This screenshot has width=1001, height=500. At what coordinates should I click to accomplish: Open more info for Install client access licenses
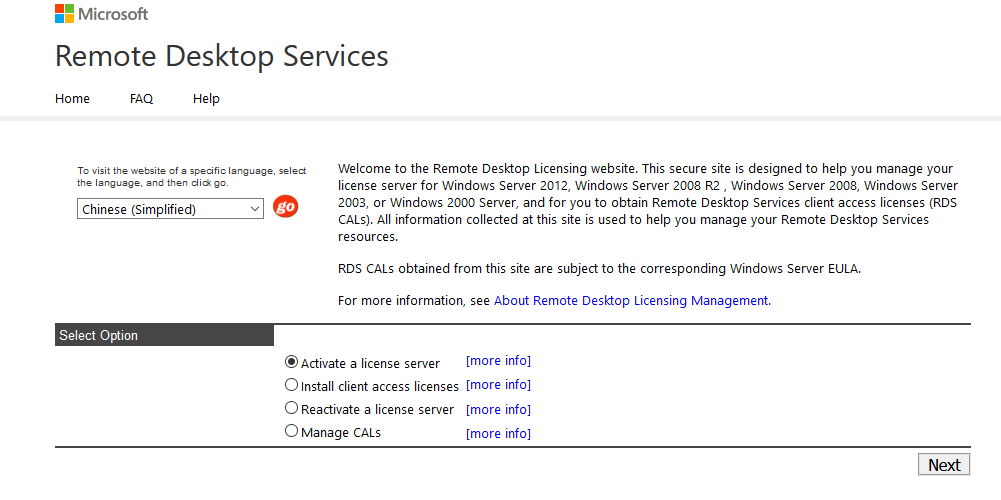coord(498,385)
